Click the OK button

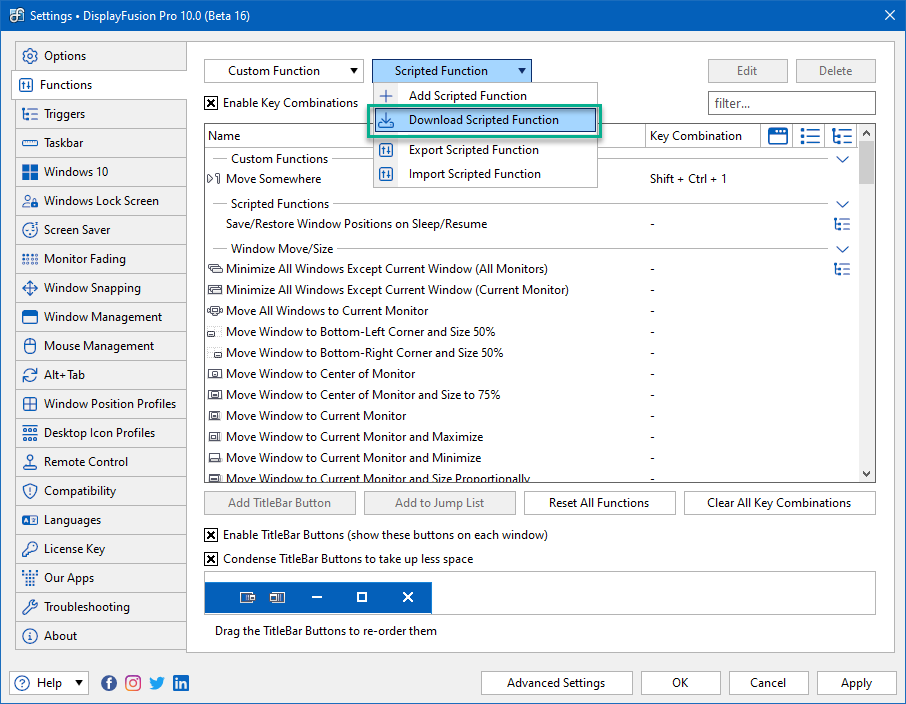pyautogui.click(x=680, y=683)
